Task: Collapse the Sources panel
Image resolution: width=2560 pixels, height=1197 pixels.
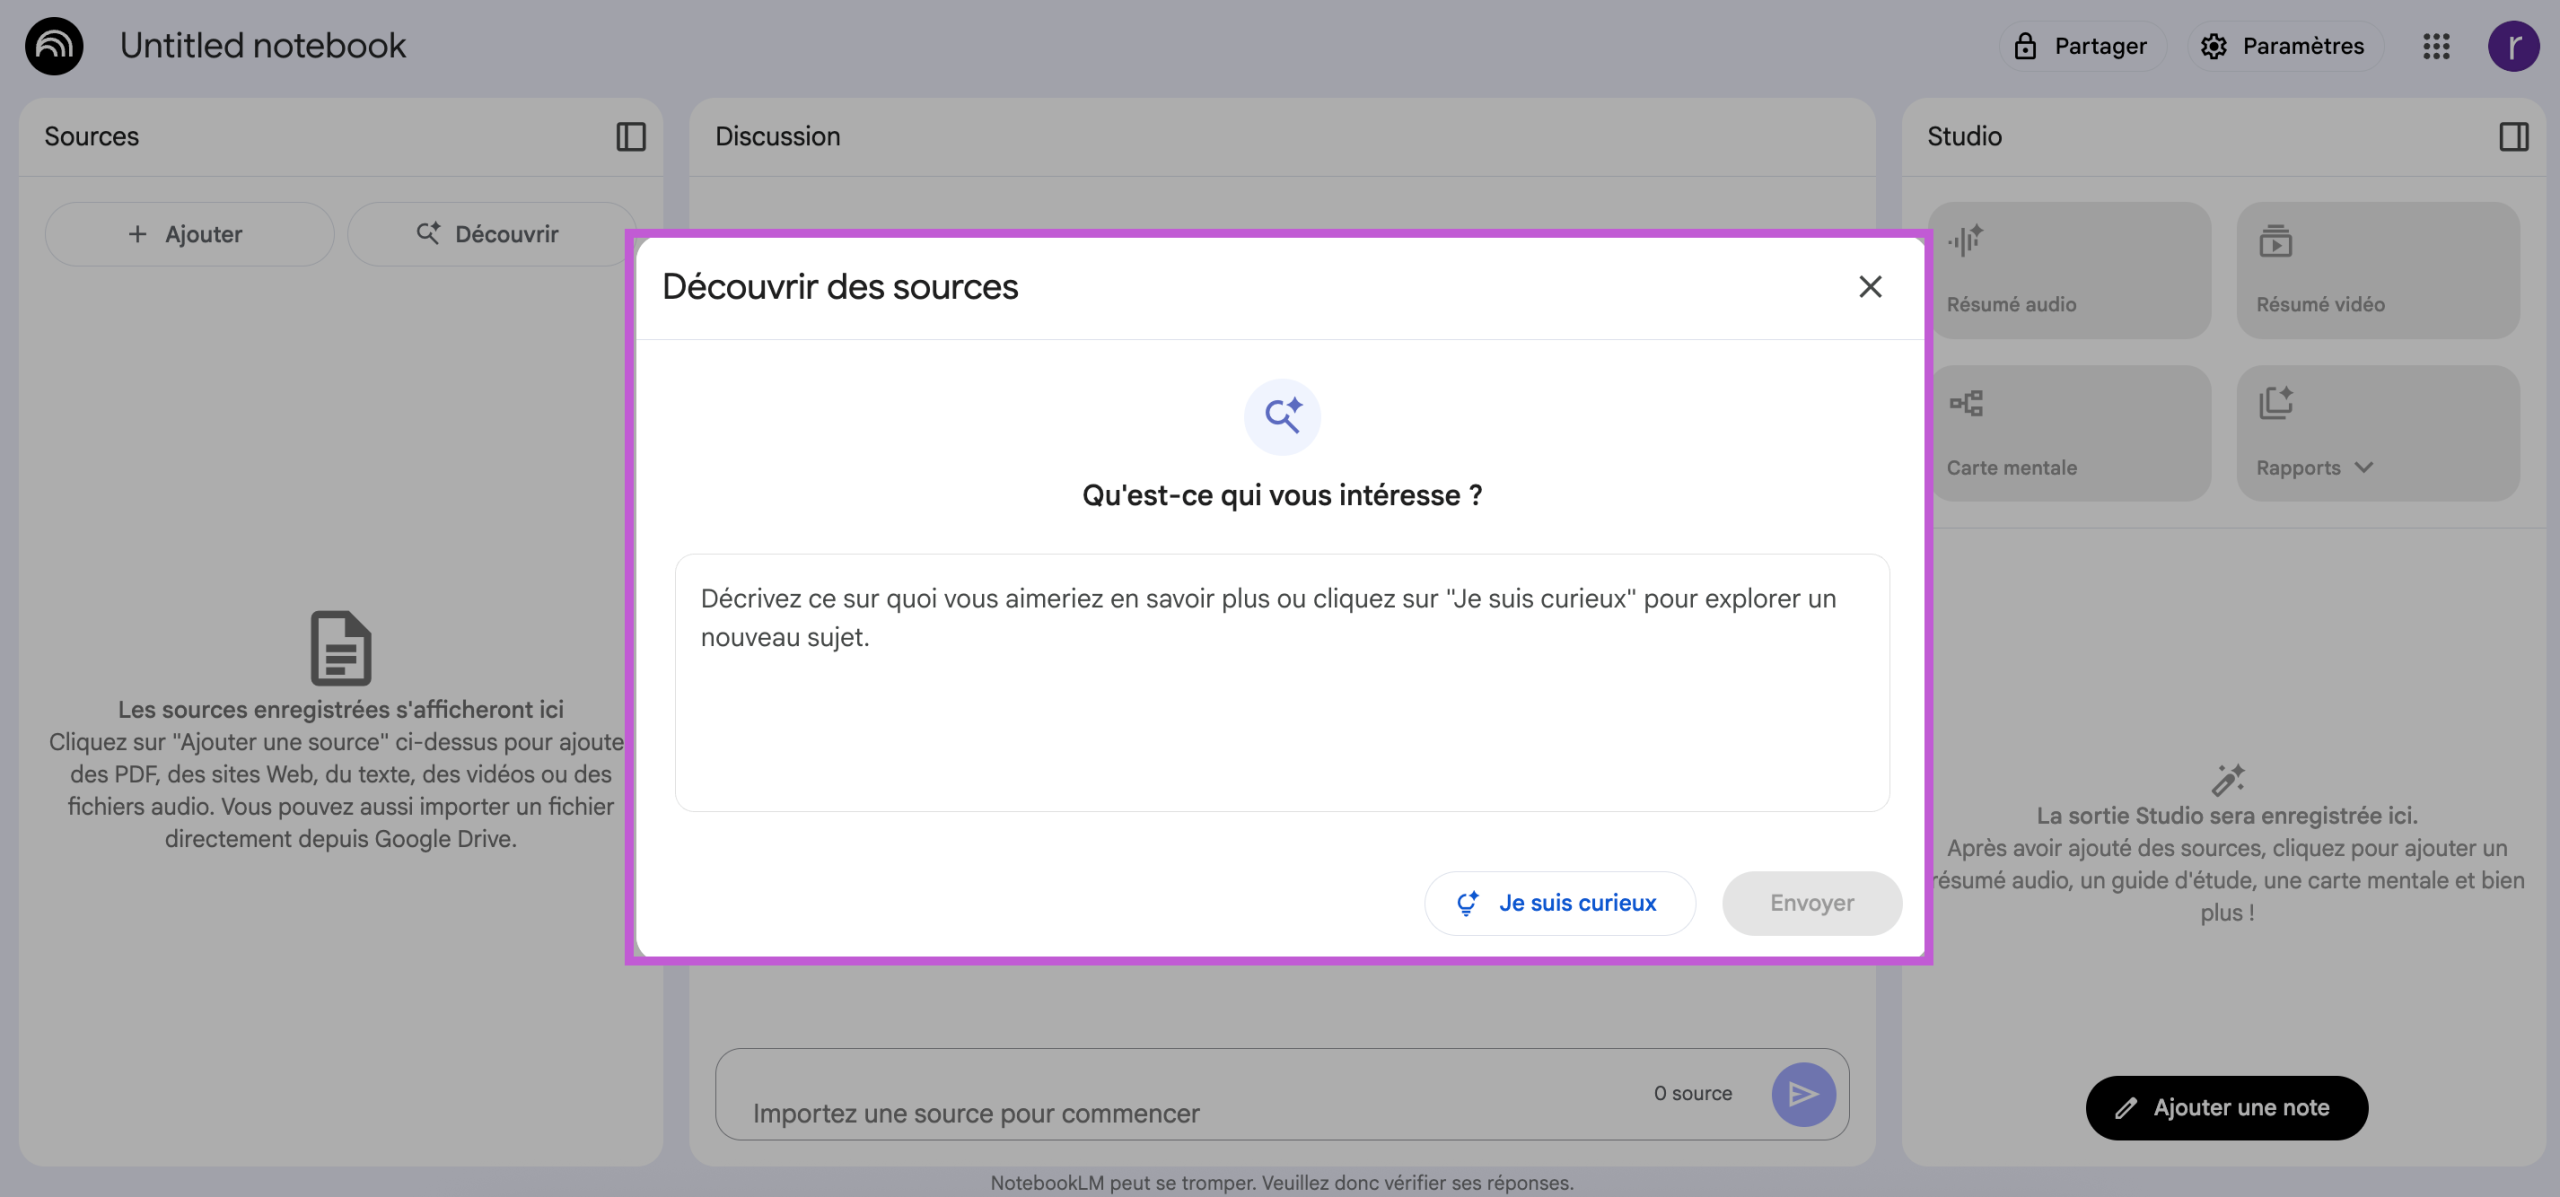Action: [x=631, y=136]
